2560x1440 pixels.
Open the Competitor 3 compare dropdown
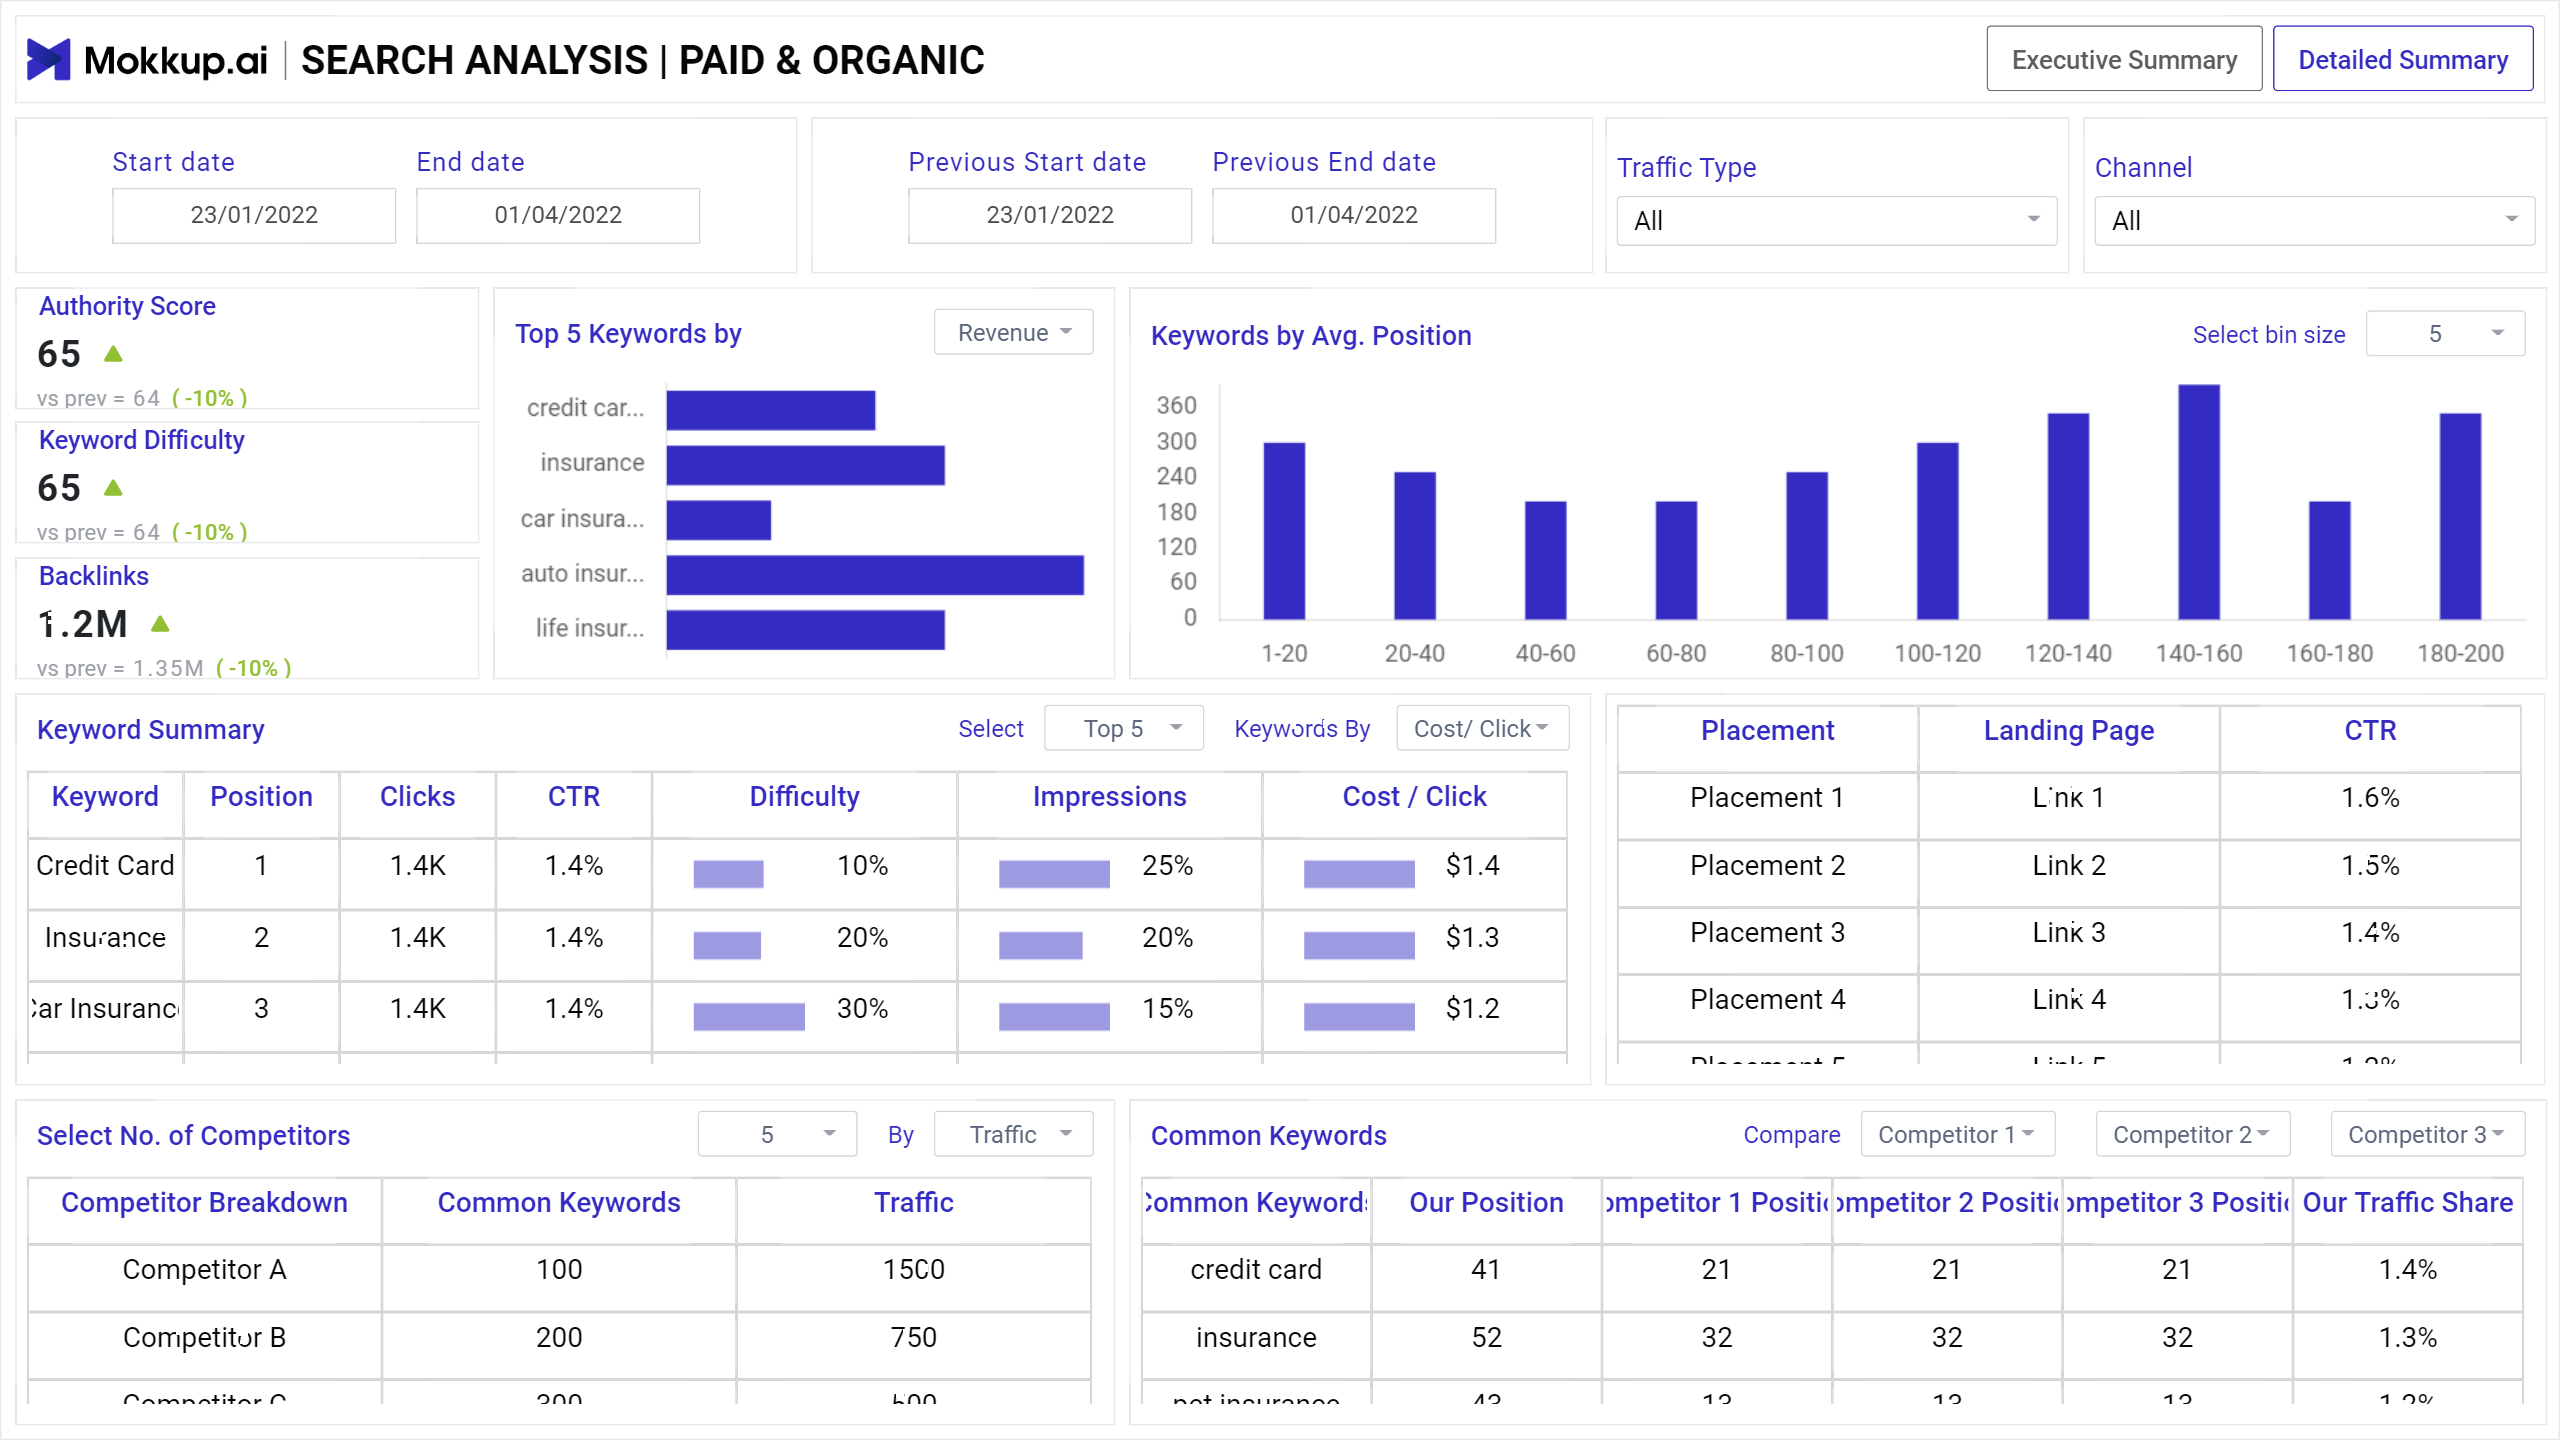[2428, 1134]
